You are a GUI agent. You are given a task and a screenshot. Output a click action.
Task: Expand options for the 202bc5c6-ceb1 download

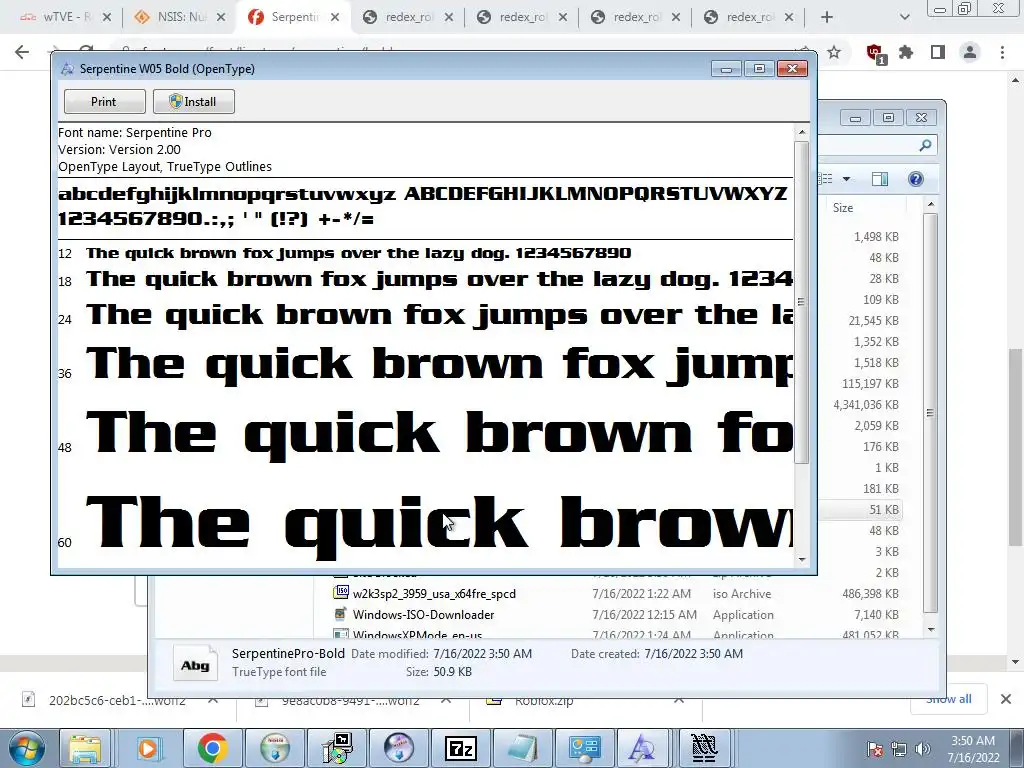(x=213, y=700)
